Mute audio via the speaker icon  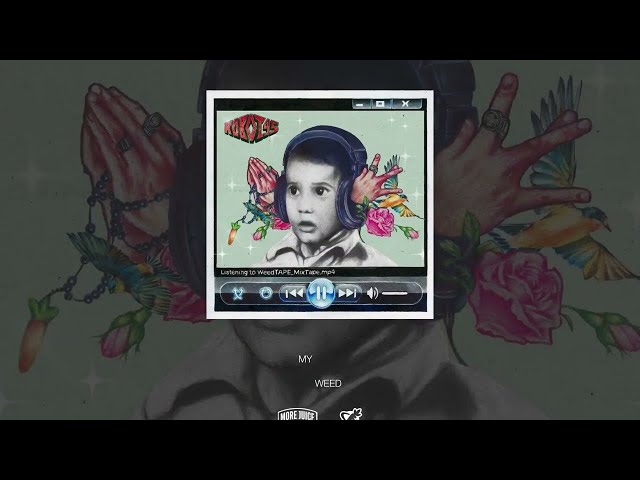pos(372,293)
